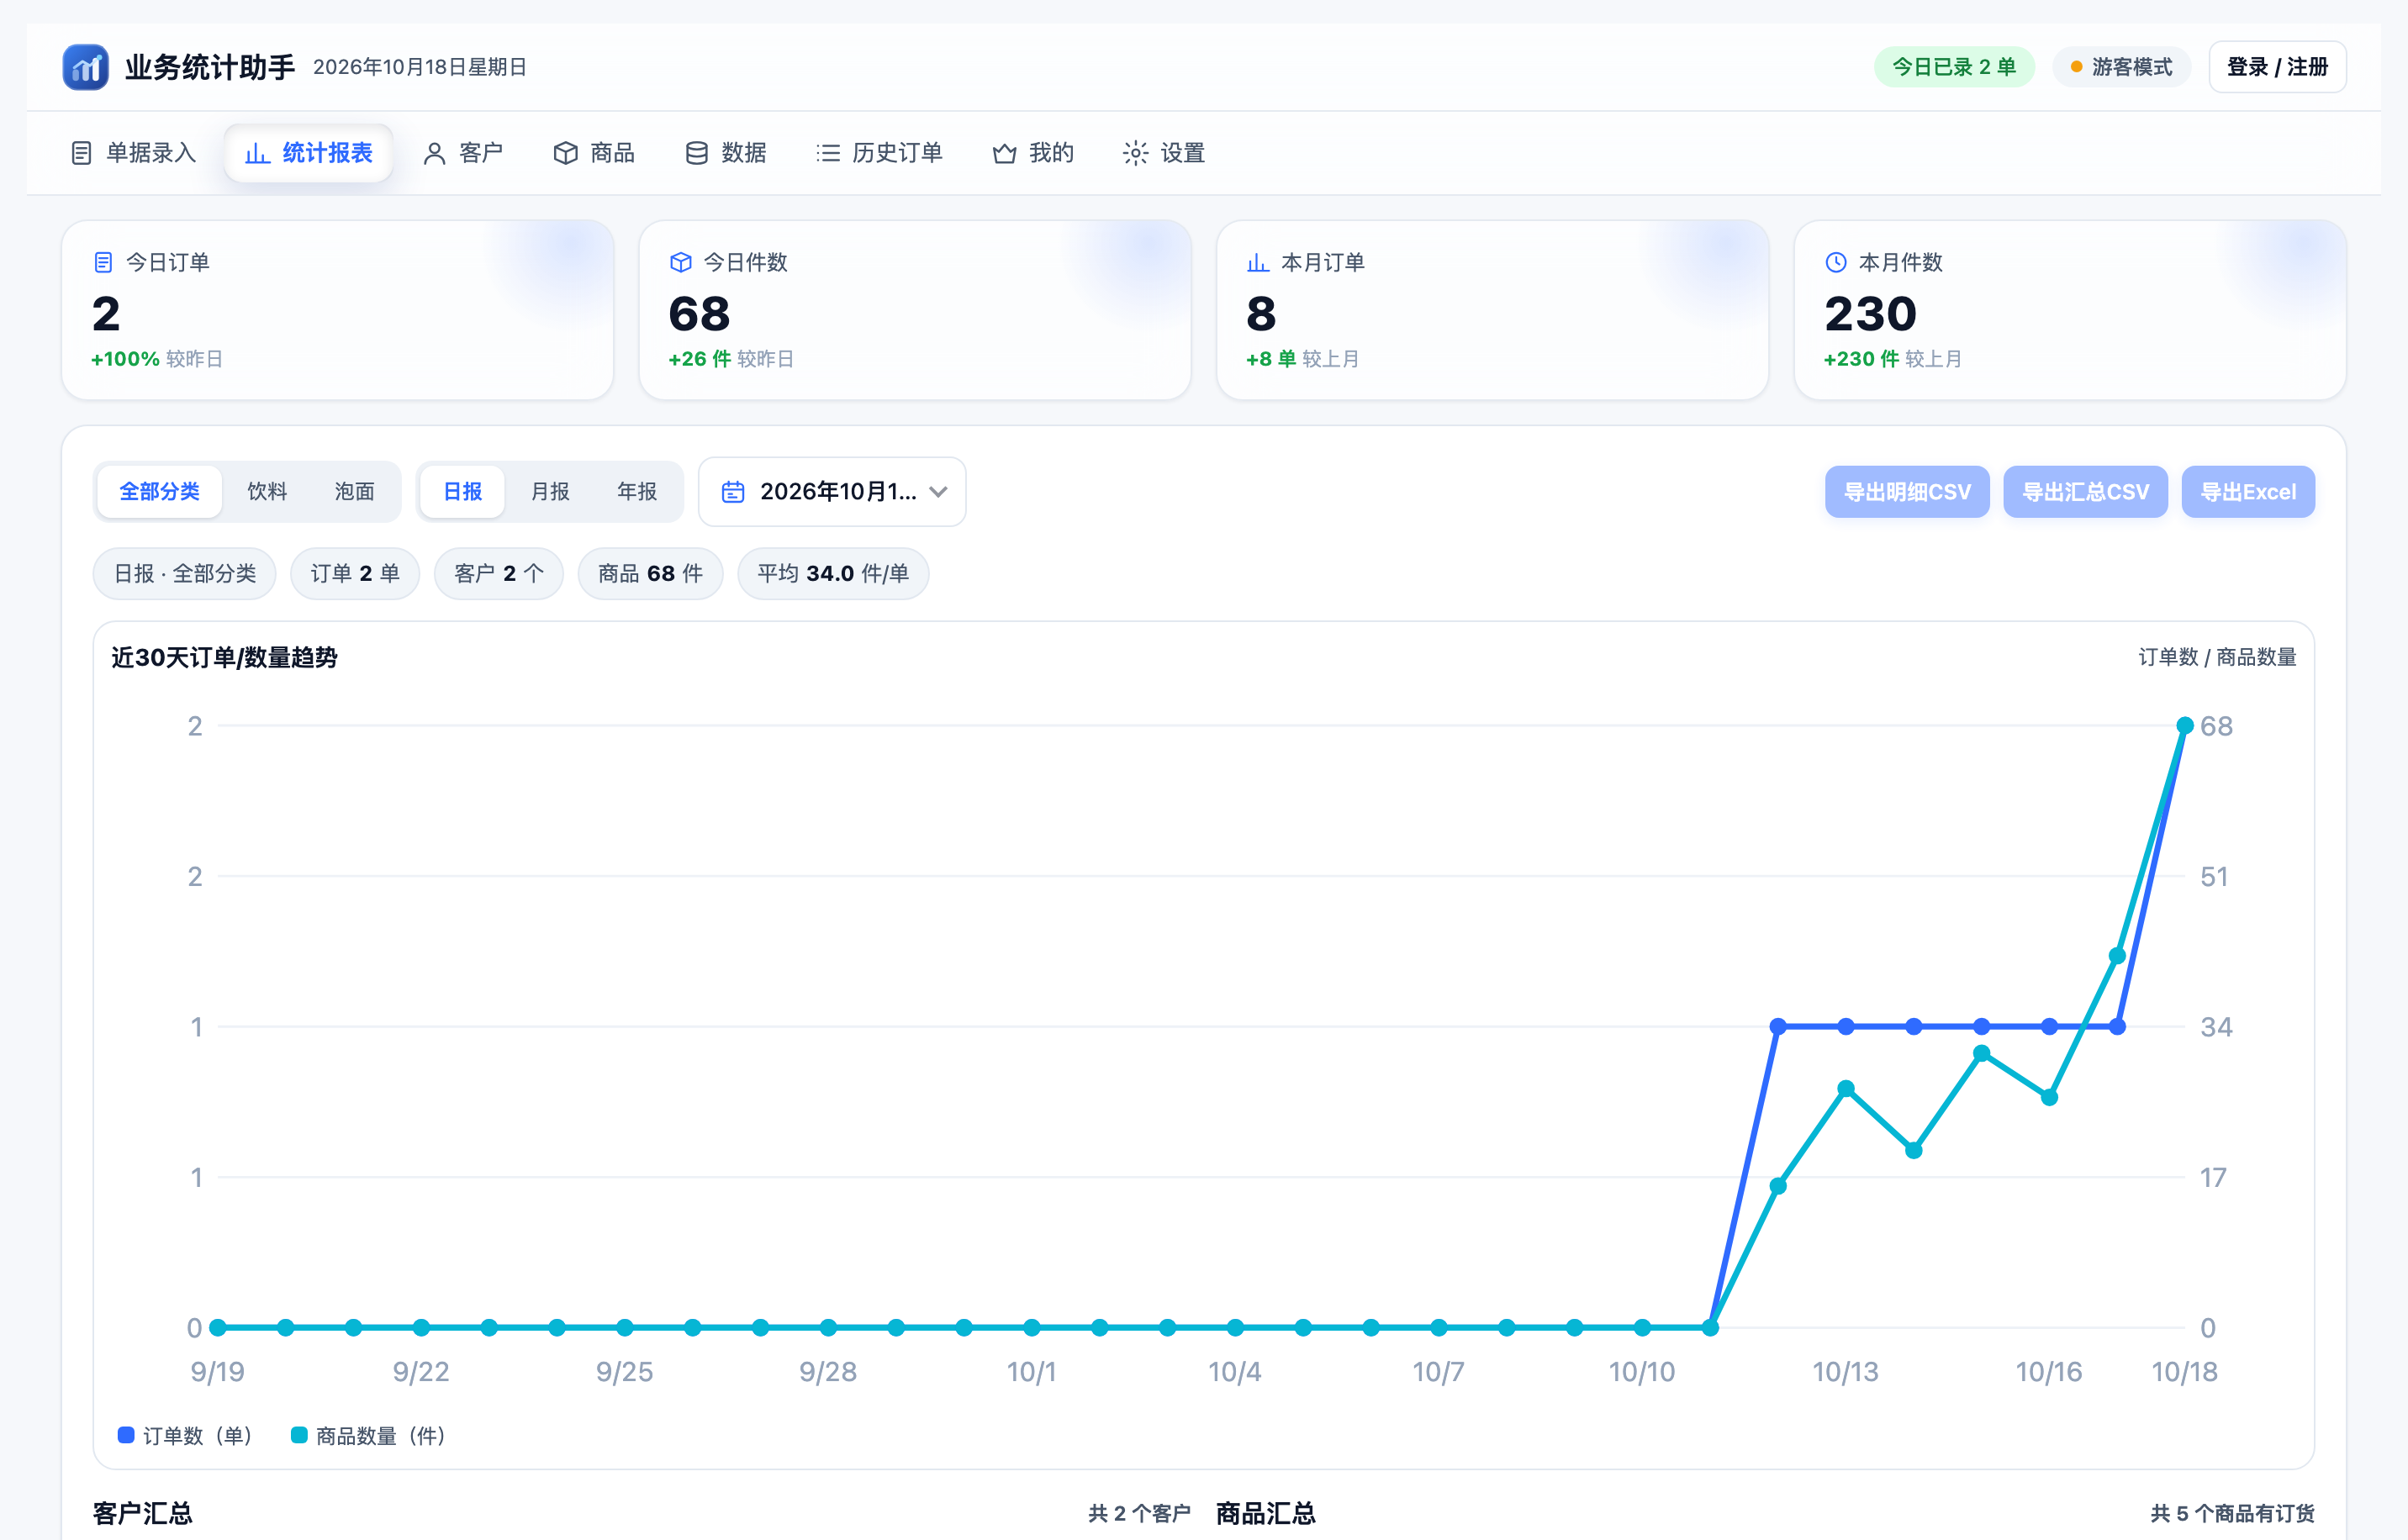Switch to the 设置 tab
Screen dimensions: 2408x1540
coord(1164,153)
